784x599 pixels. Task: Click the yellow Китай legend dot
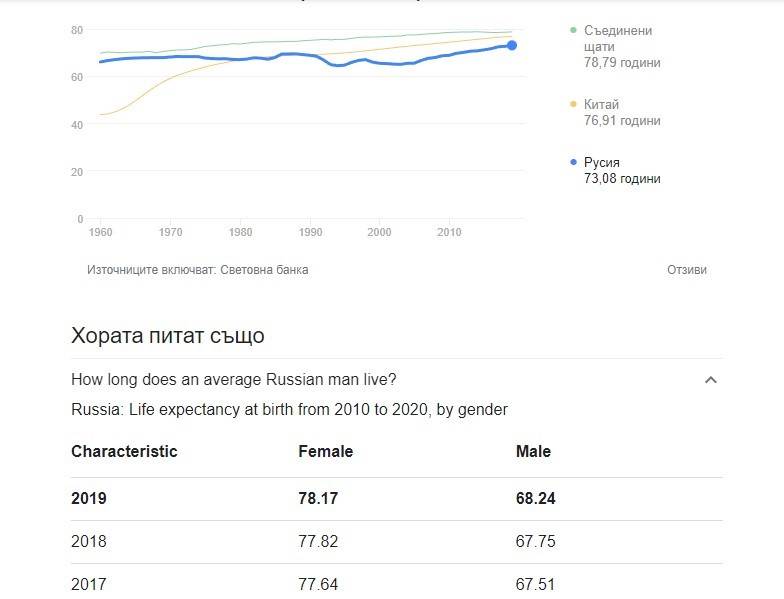(x=574, y=104)
